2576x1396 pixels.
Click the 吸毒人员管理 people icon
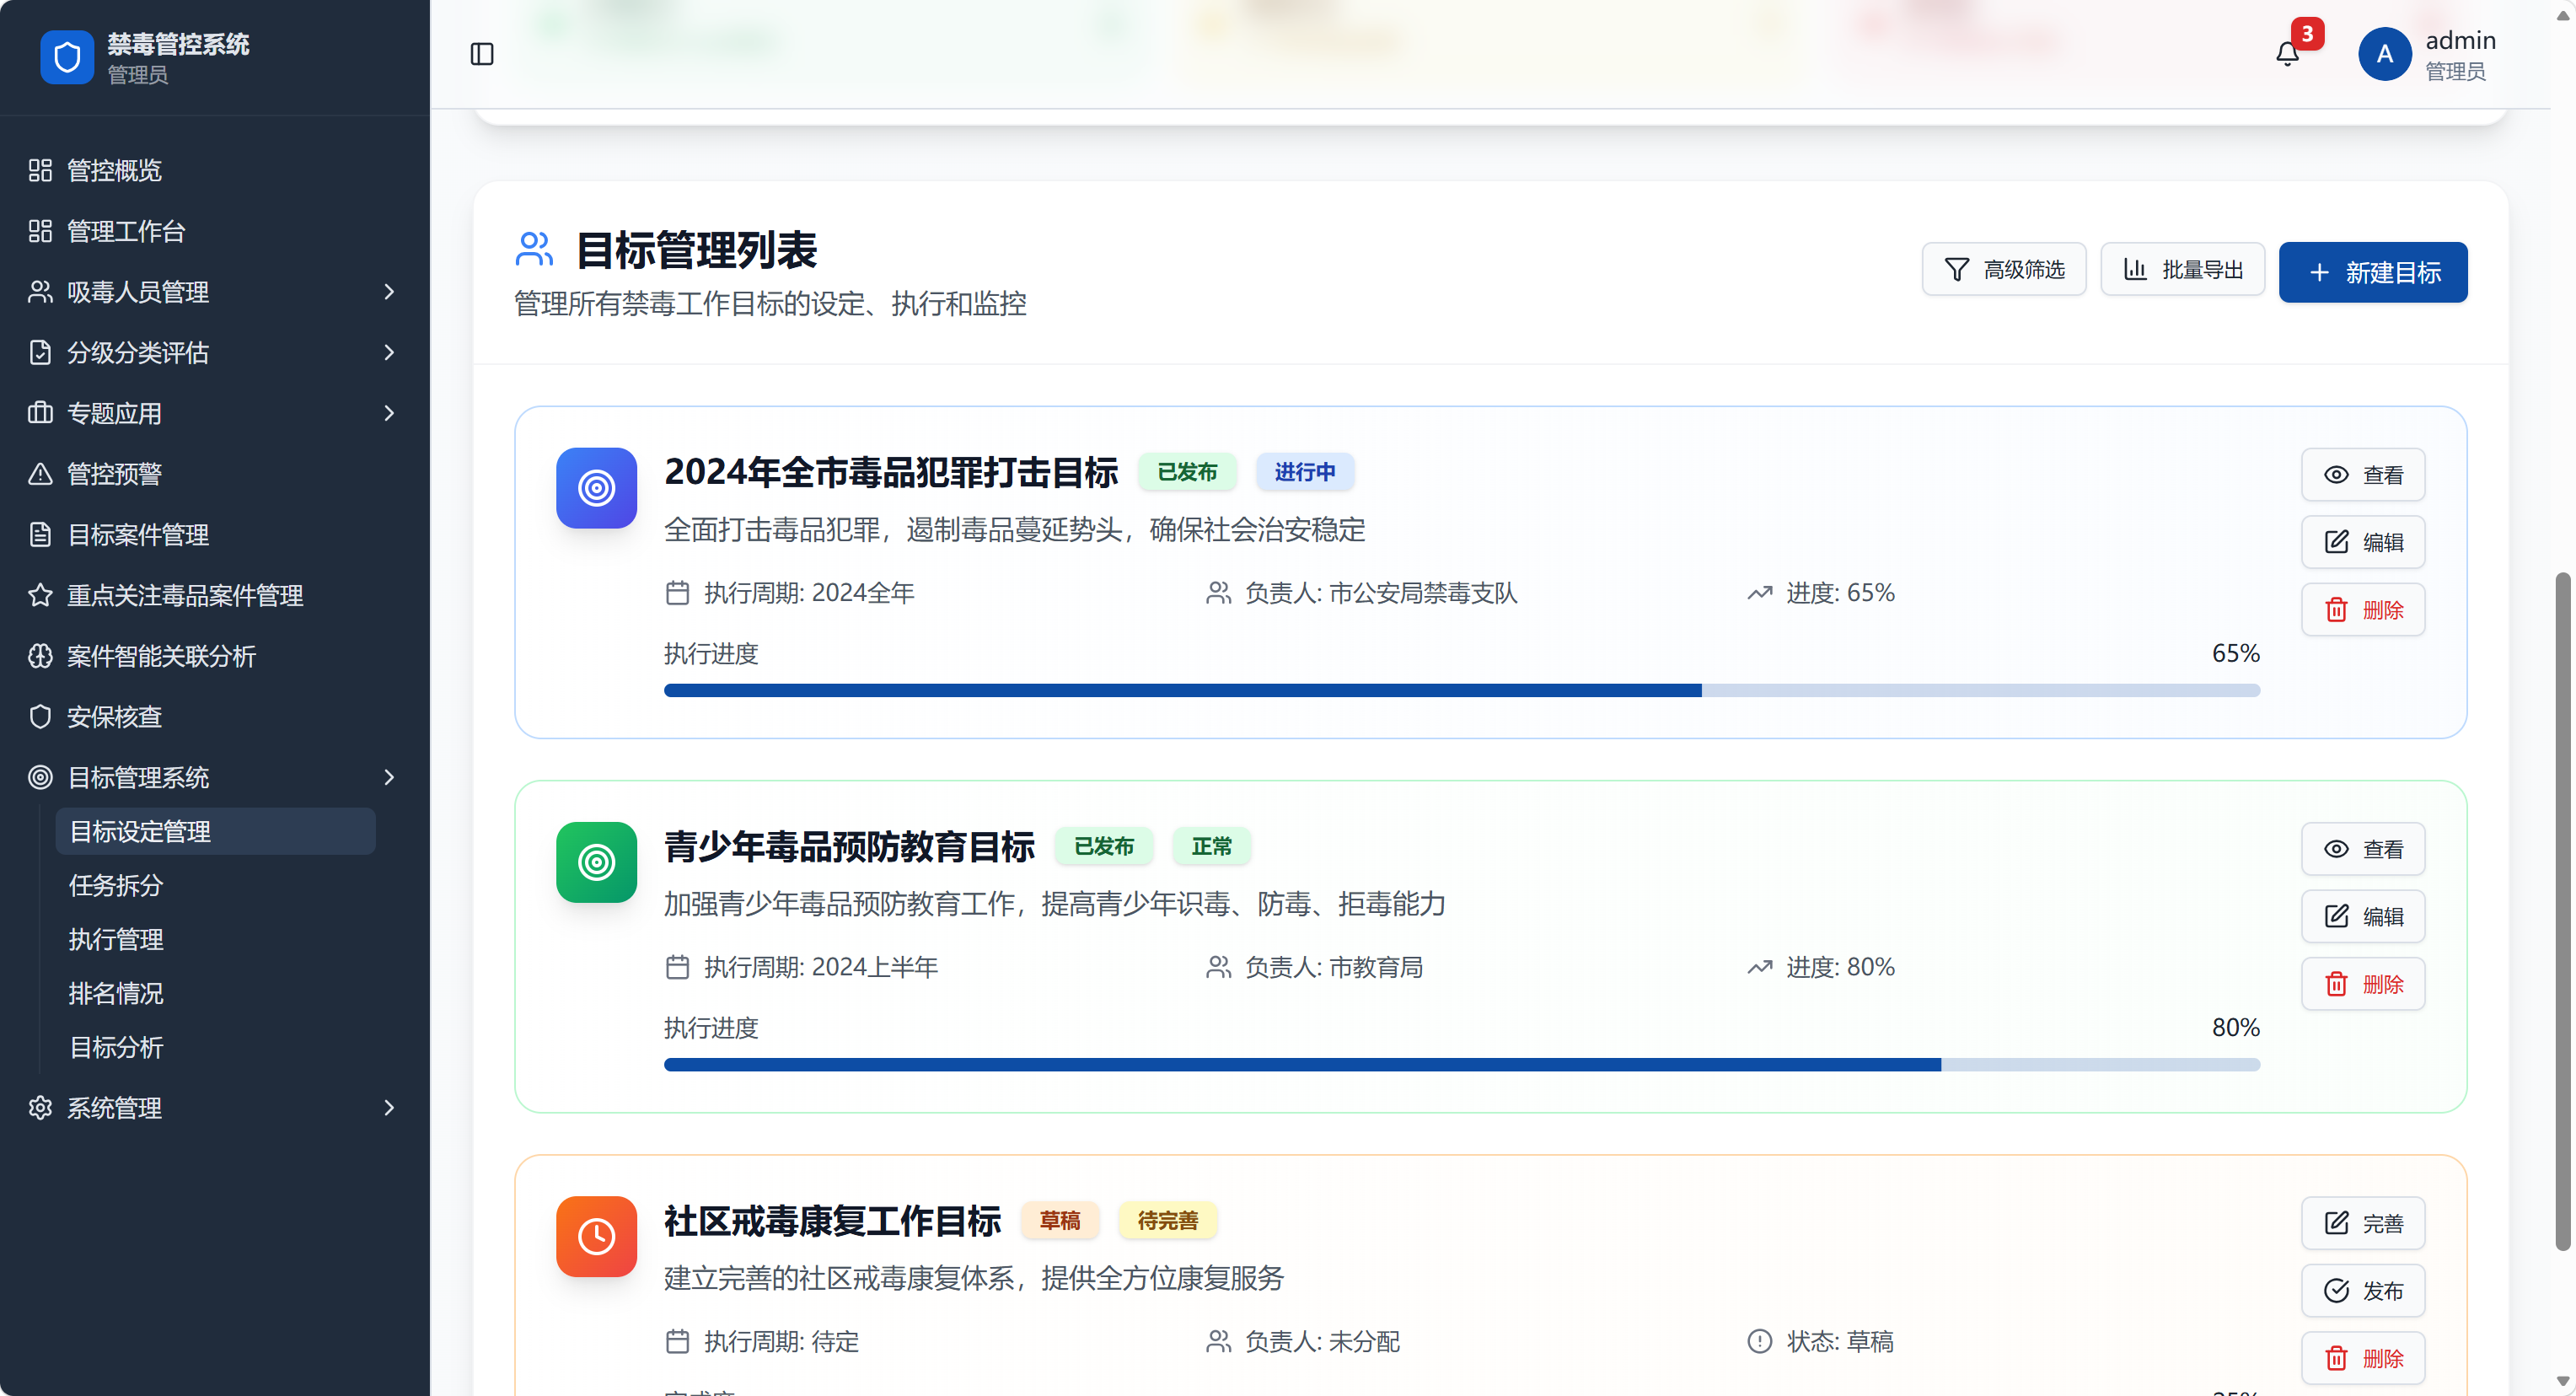(40, 291)
